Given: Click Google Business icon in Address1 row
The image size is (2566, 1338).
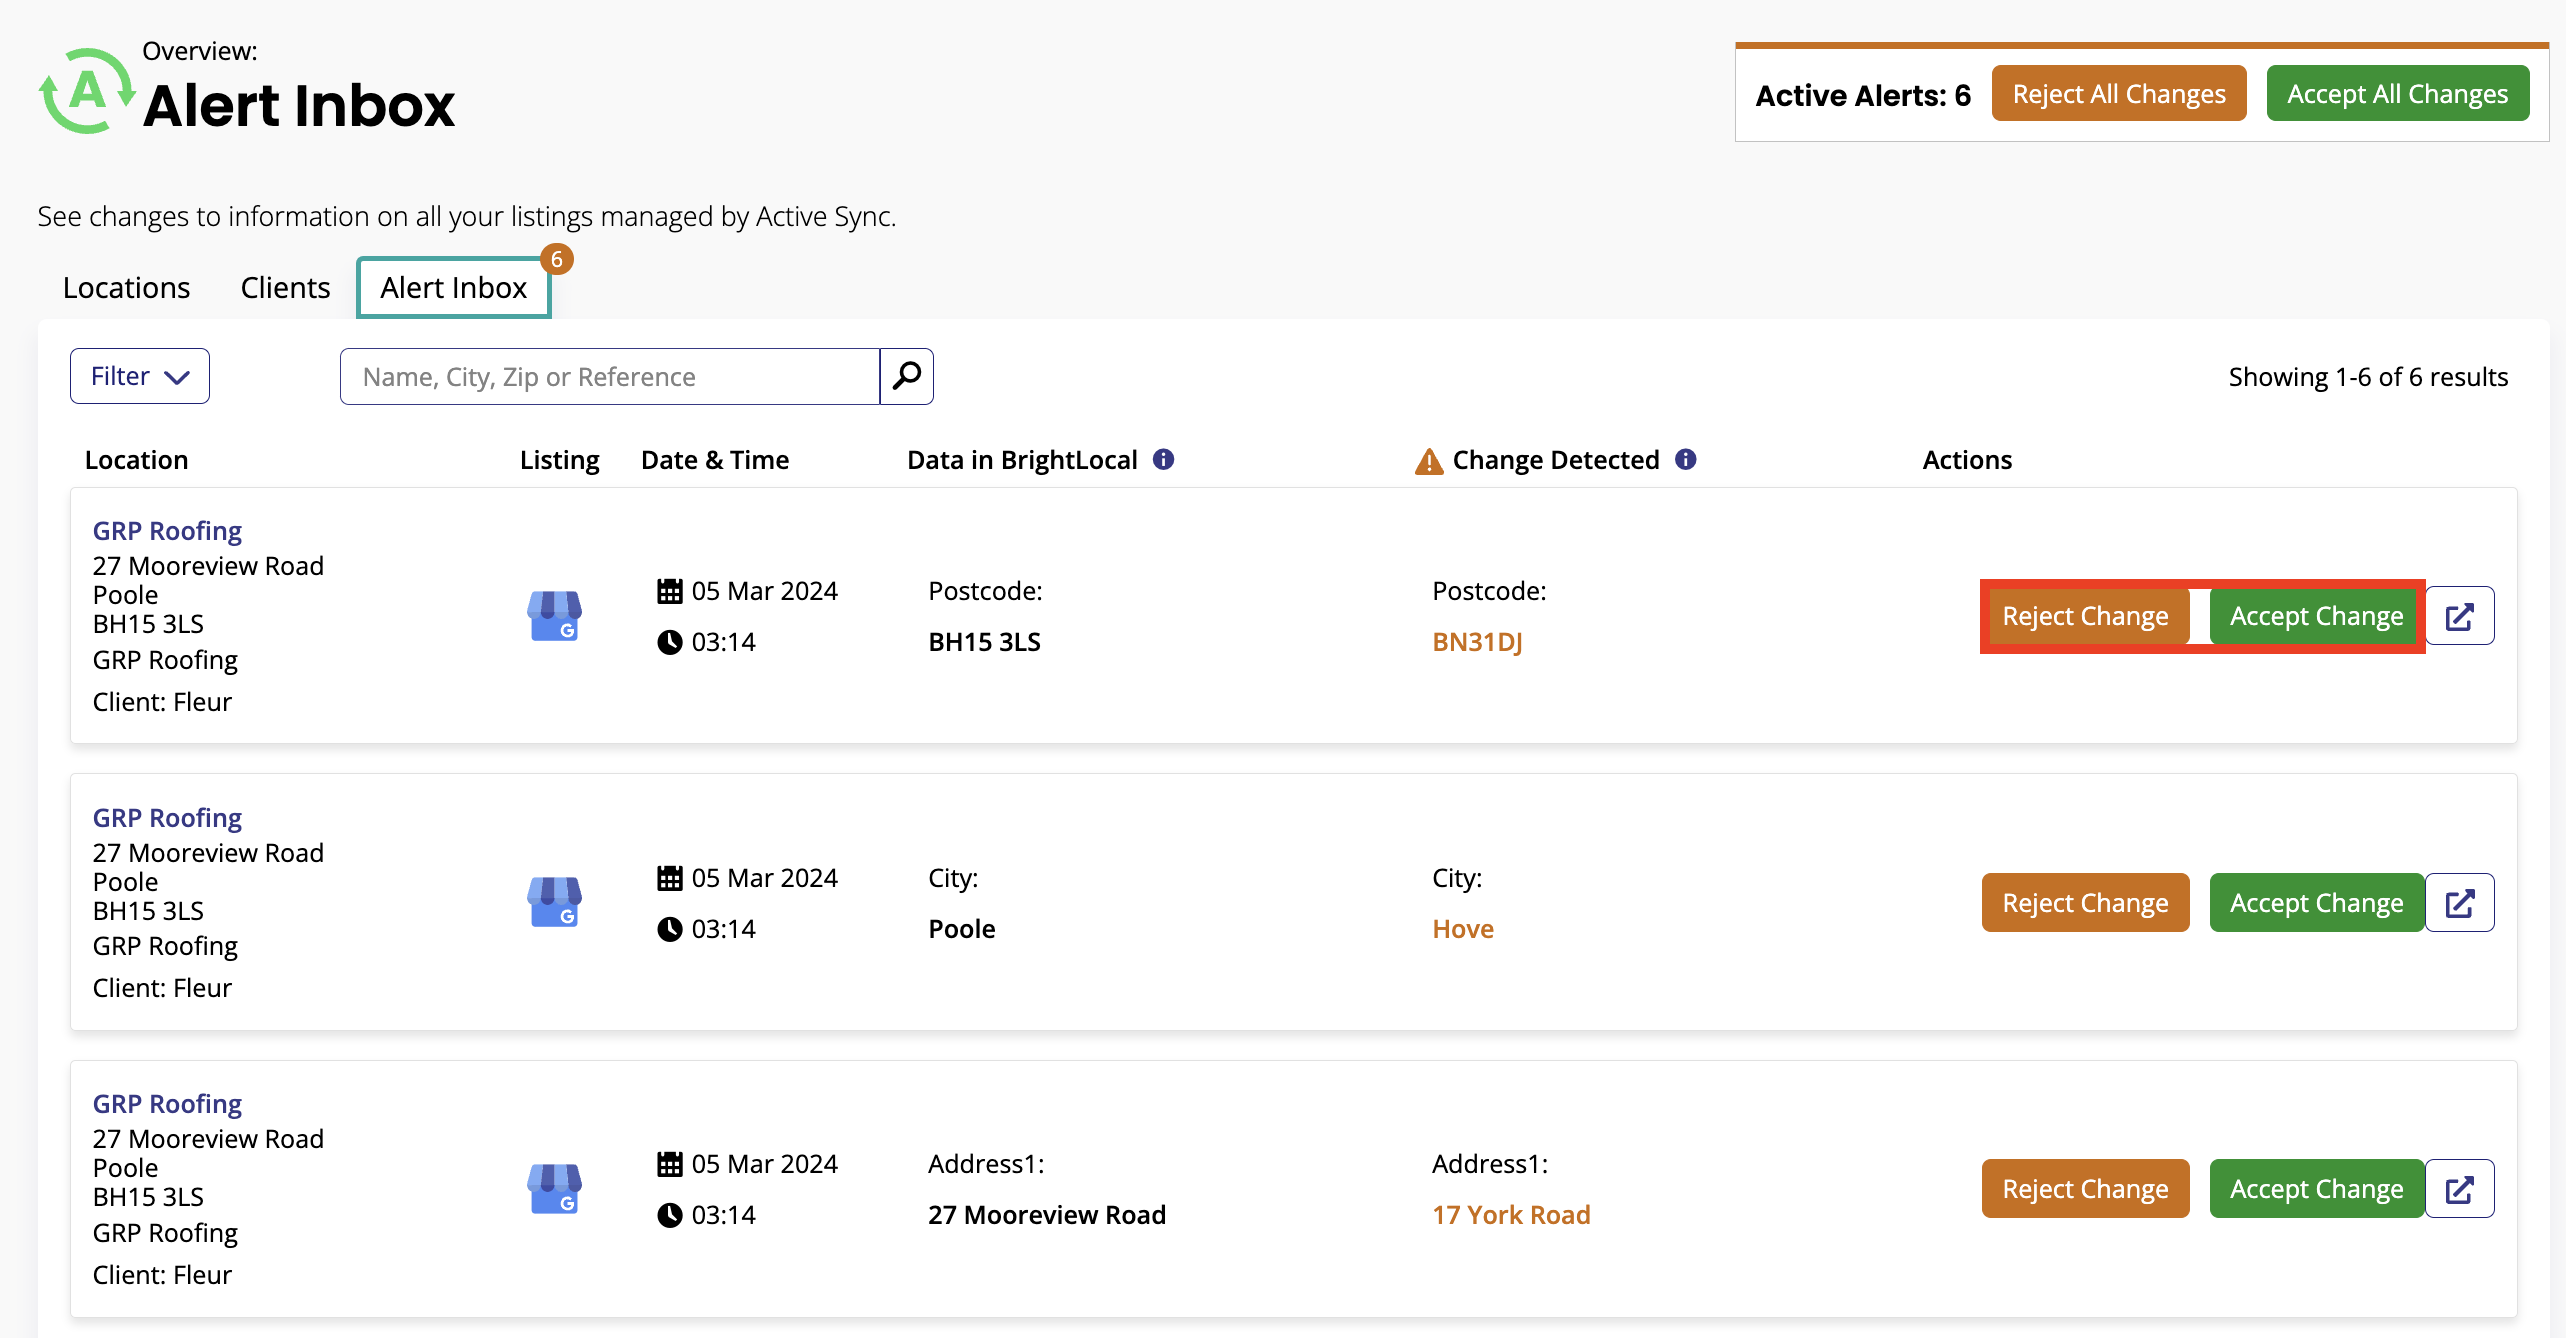Looking at the screenshot, I should 554,1189.
